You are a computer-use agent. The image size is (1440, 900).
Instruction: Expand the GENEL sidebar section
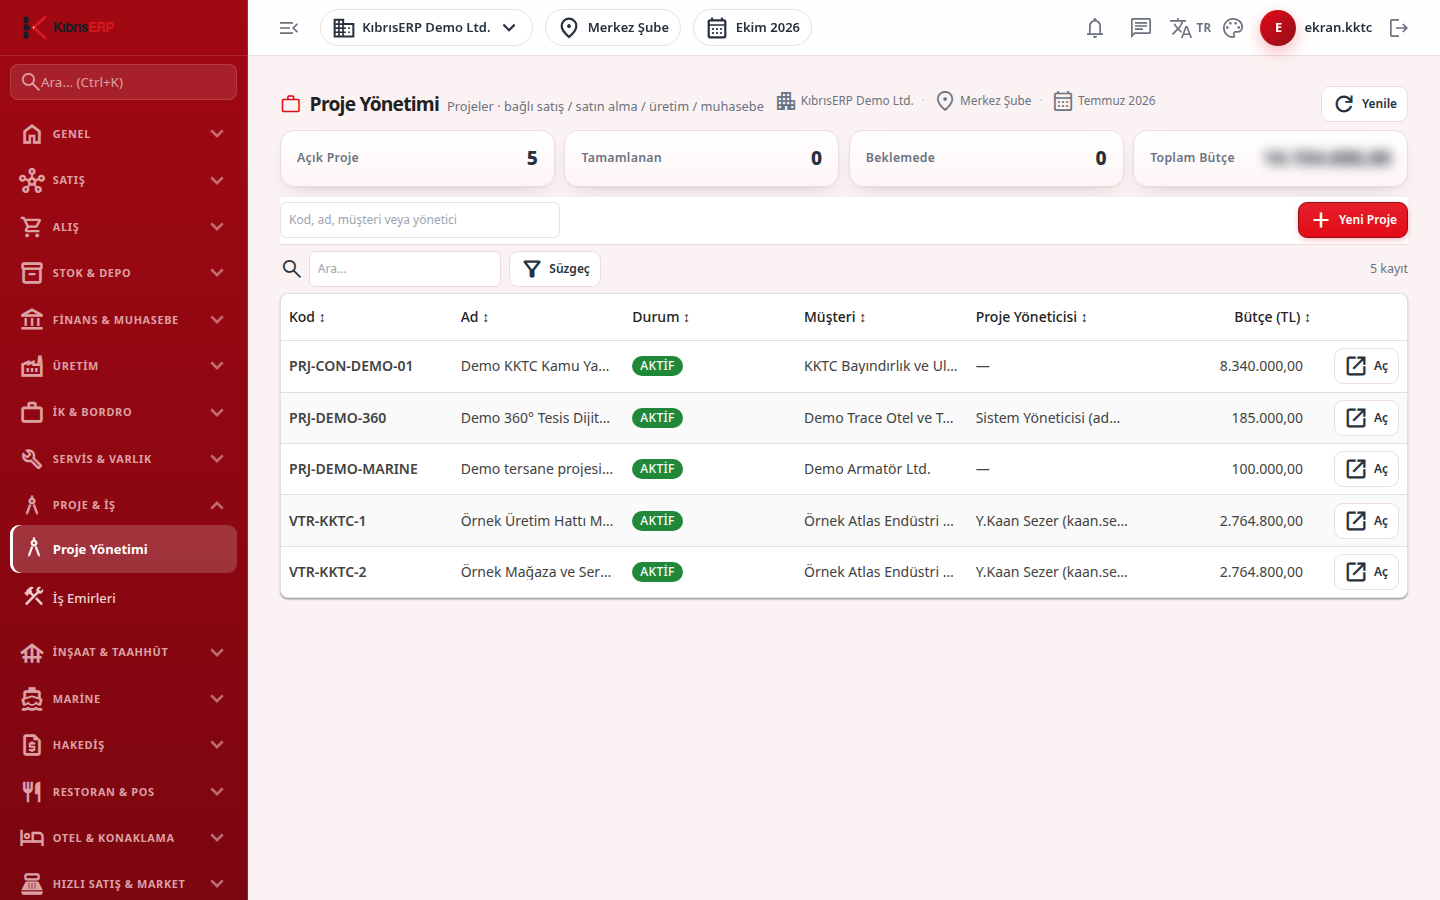pos(124,134)
